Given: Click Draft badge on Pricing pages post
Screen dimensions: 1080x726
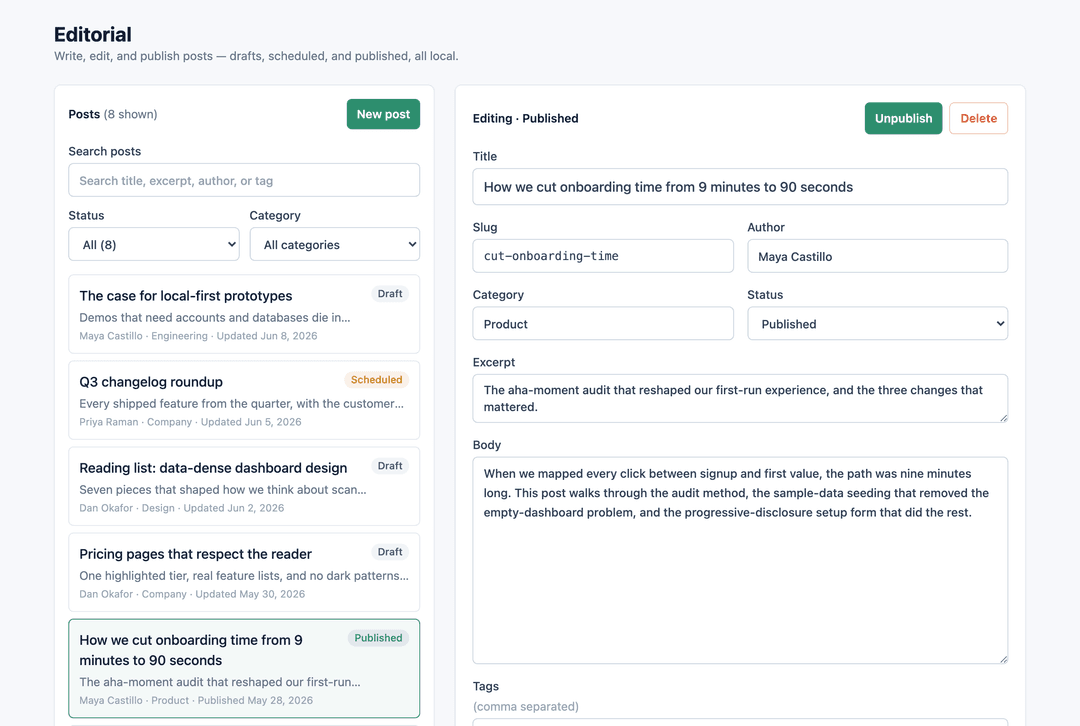Looking at the screenshot, I should tap(390, 552).
